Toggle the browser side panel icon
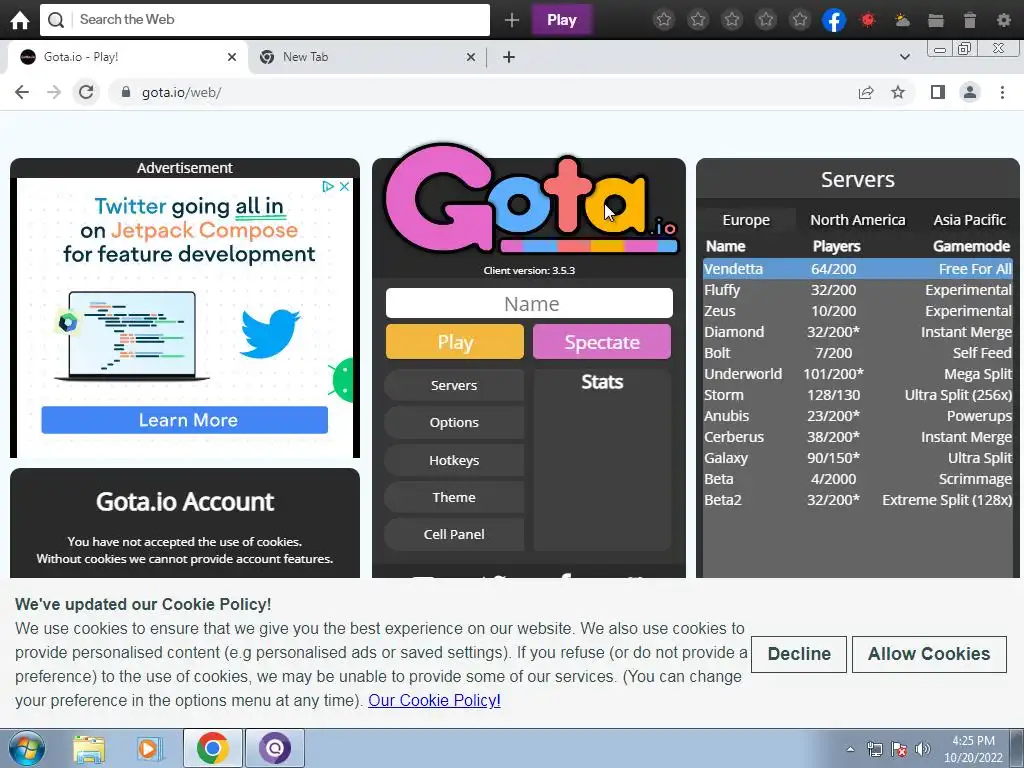Image resolution: width=1024 pixels, height=768 pixels. click(938, 92)
